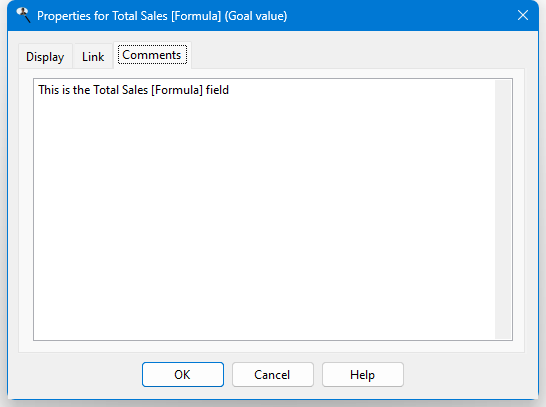Click the word "Total" in the comment text
This screenshot has height=407, width=546.
pos(106,90)
